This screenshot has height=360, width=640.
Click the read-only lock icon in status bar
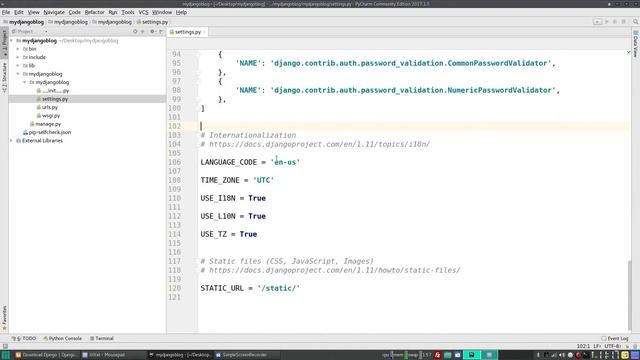tap(627, 346)
